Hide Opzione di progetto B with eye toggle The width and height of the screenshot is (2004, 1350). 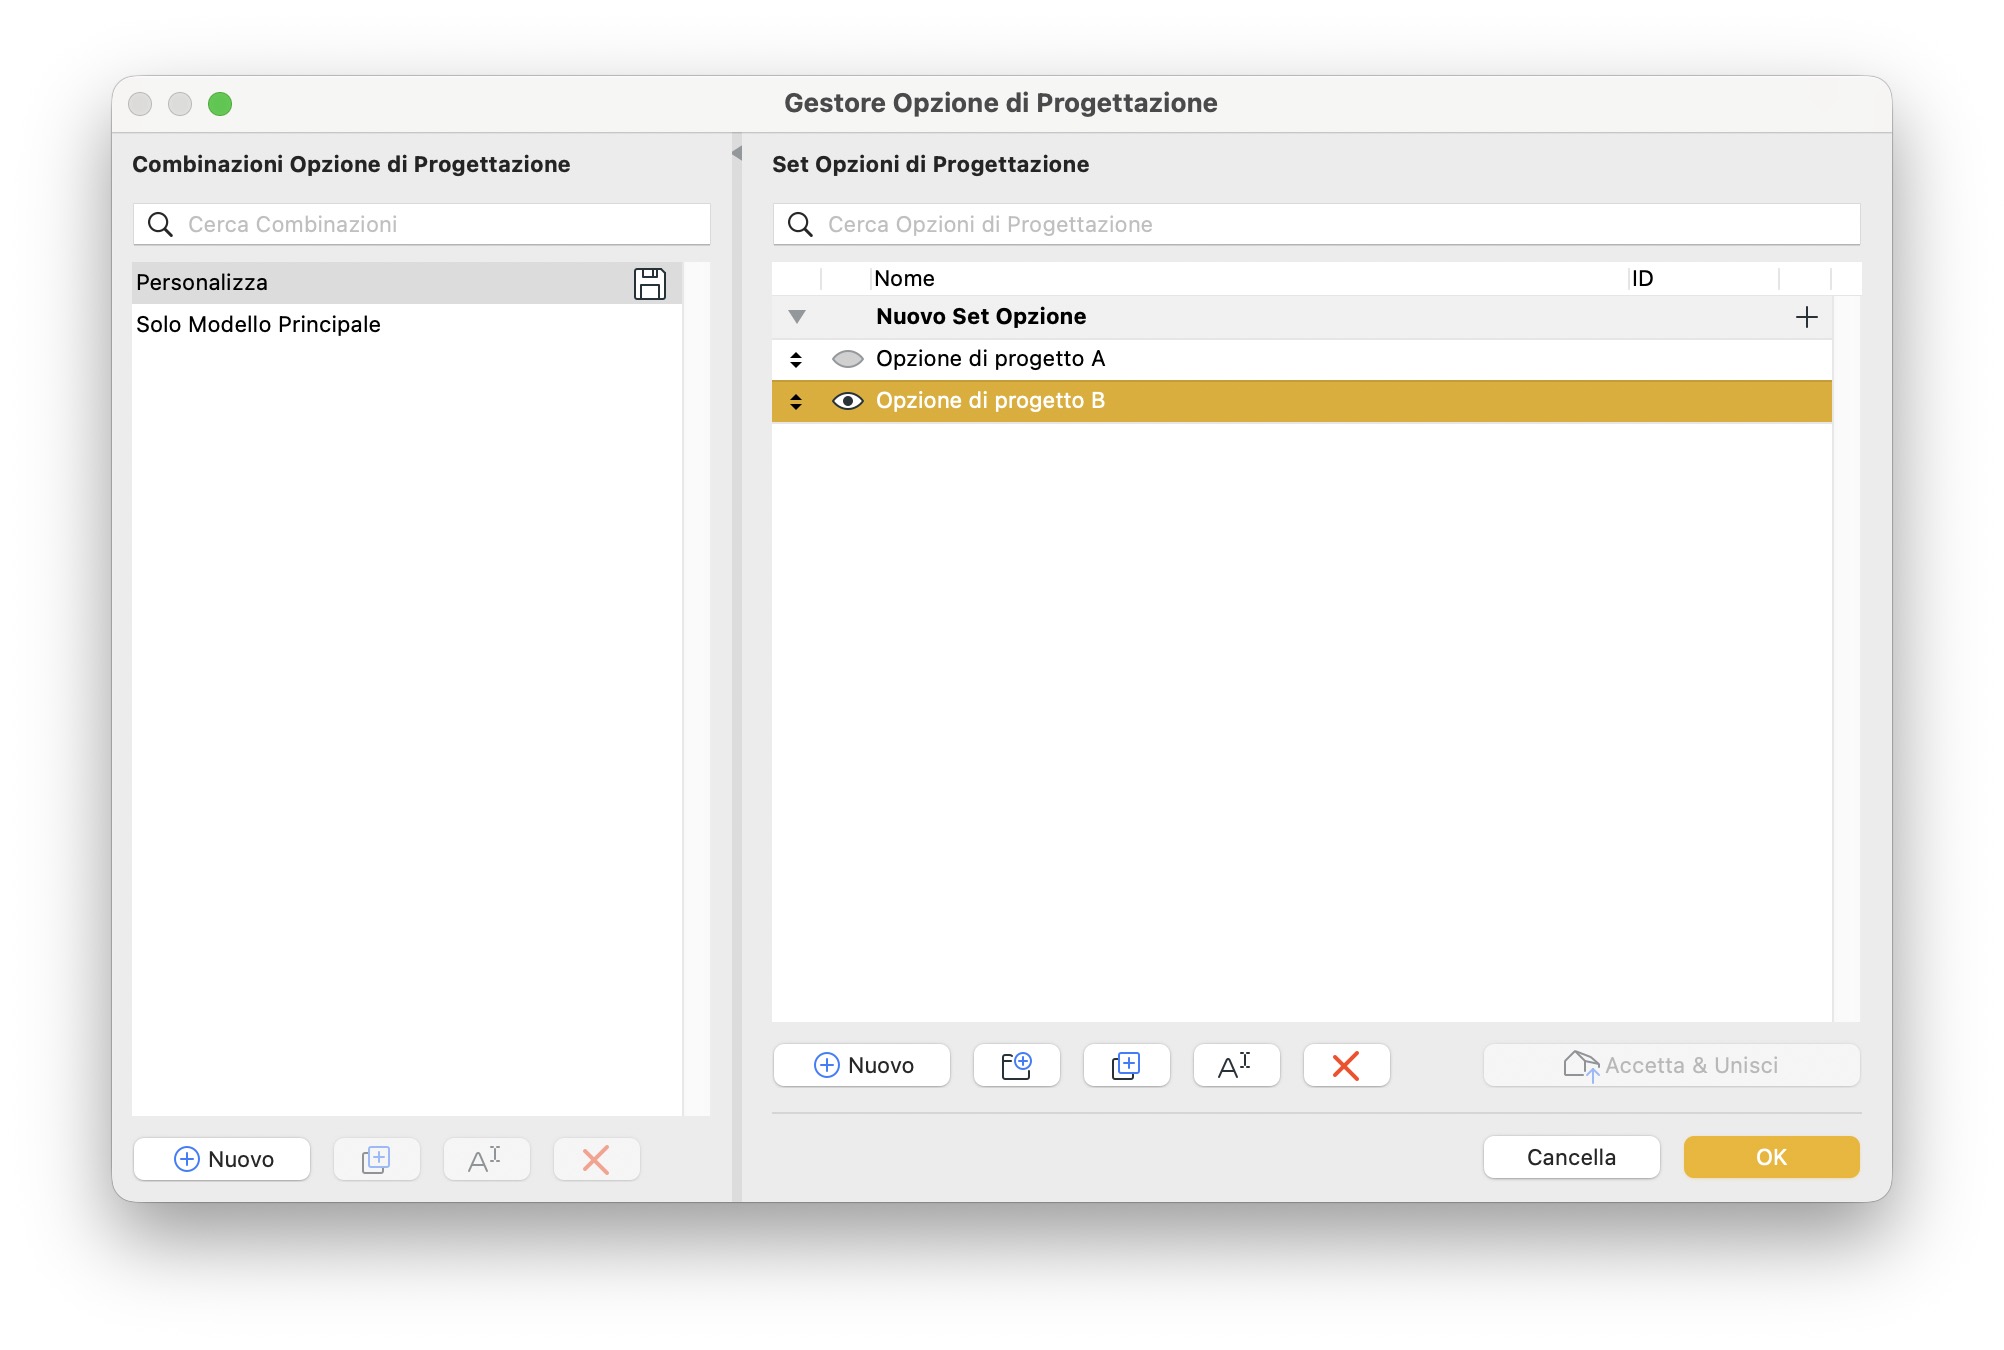point(848,401)
